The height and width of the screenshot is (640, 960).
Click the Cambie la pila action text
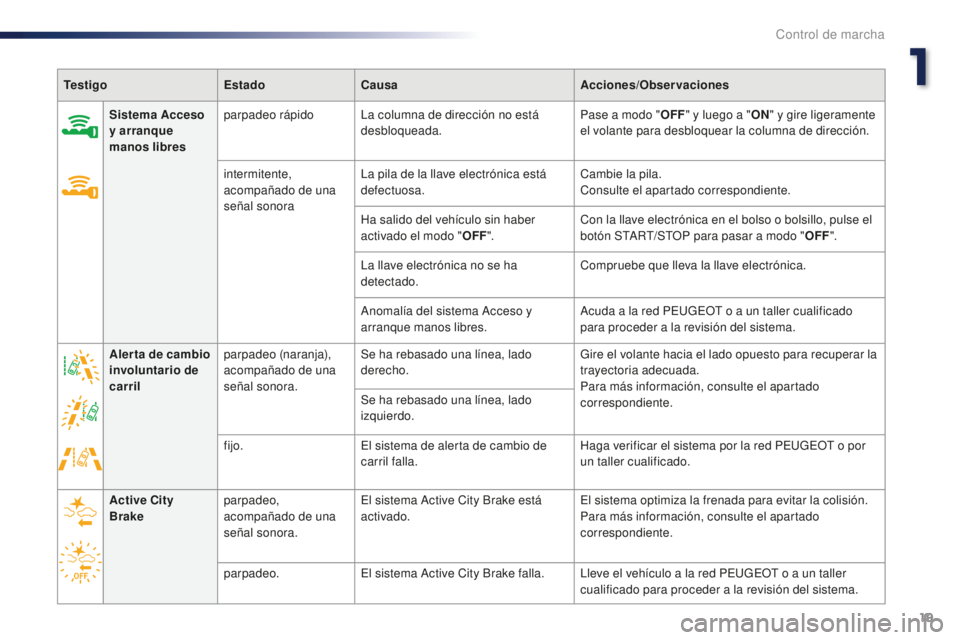pos(621,174)
